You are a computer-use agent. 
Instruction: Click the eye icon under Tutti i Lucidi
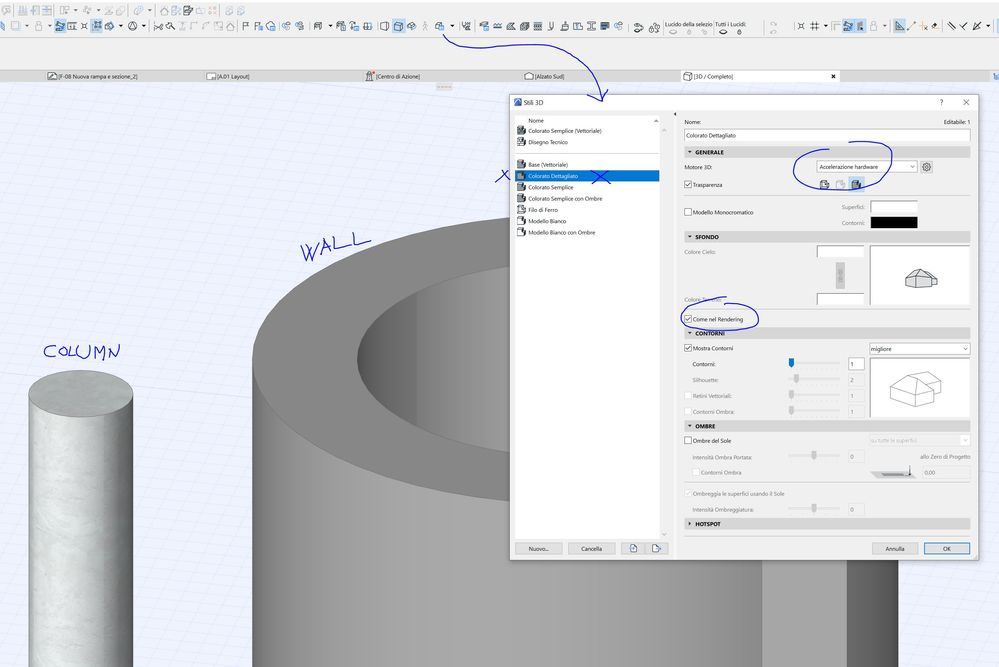724,30
